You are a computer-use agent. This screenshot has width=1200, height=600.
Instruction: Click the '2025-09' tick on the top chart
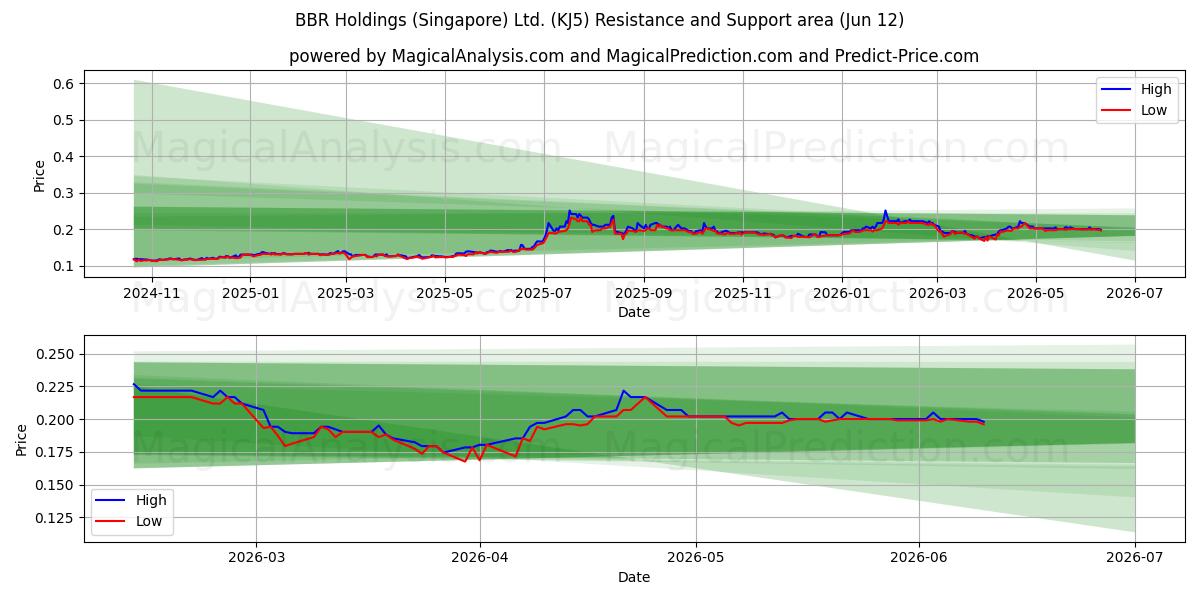pos(644,293)
